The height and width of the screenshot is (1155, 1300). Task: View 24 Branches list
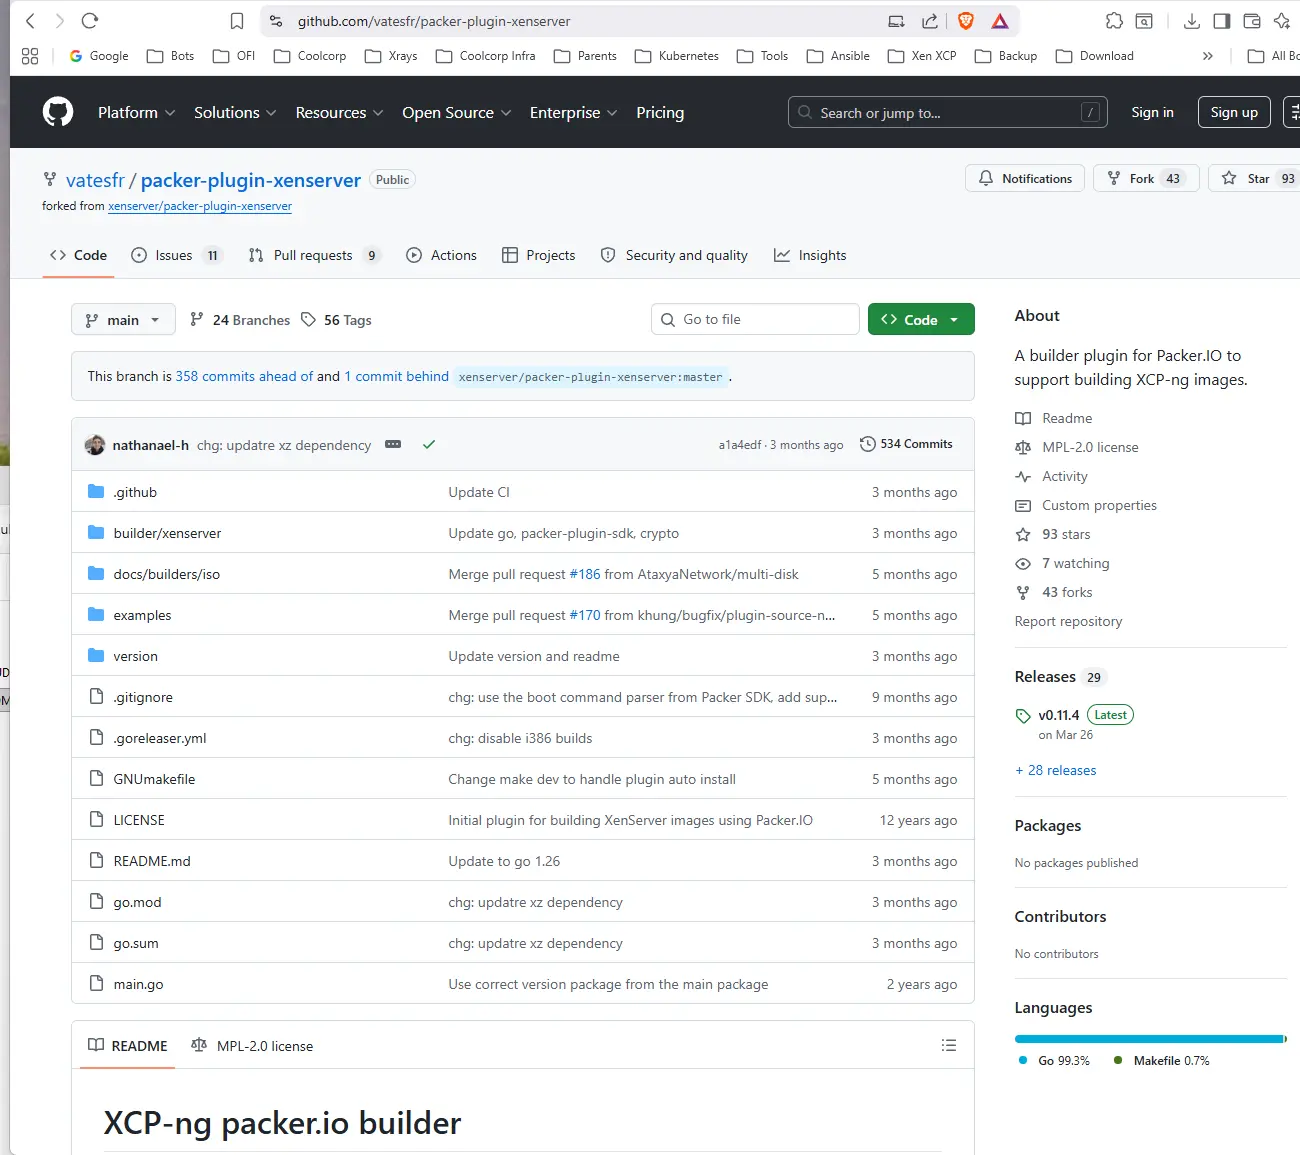pos(240,320)
